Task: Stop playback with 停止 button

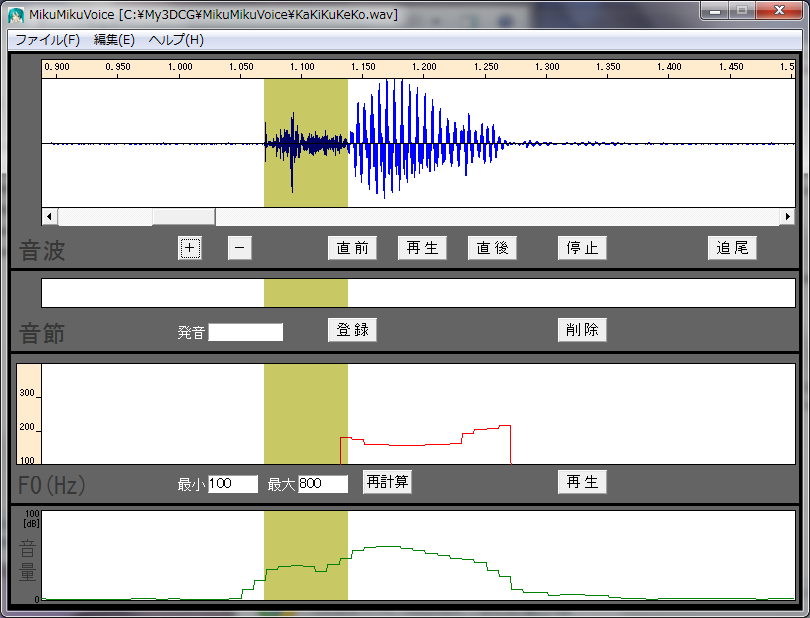Action: [x=582, y=248]
